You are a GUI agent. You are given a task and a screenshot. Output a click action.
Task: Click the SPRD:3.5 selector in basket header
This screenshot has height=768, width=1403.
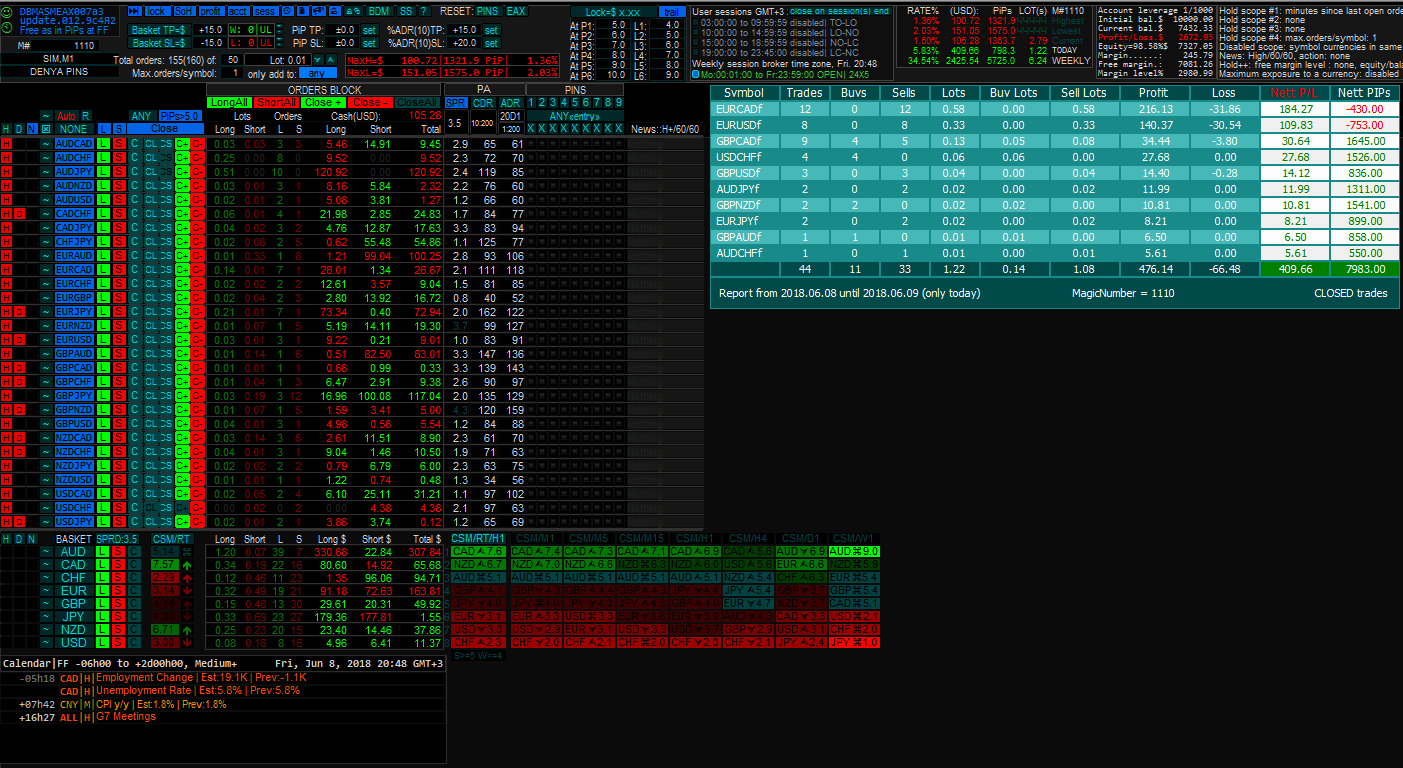[116, 539]
